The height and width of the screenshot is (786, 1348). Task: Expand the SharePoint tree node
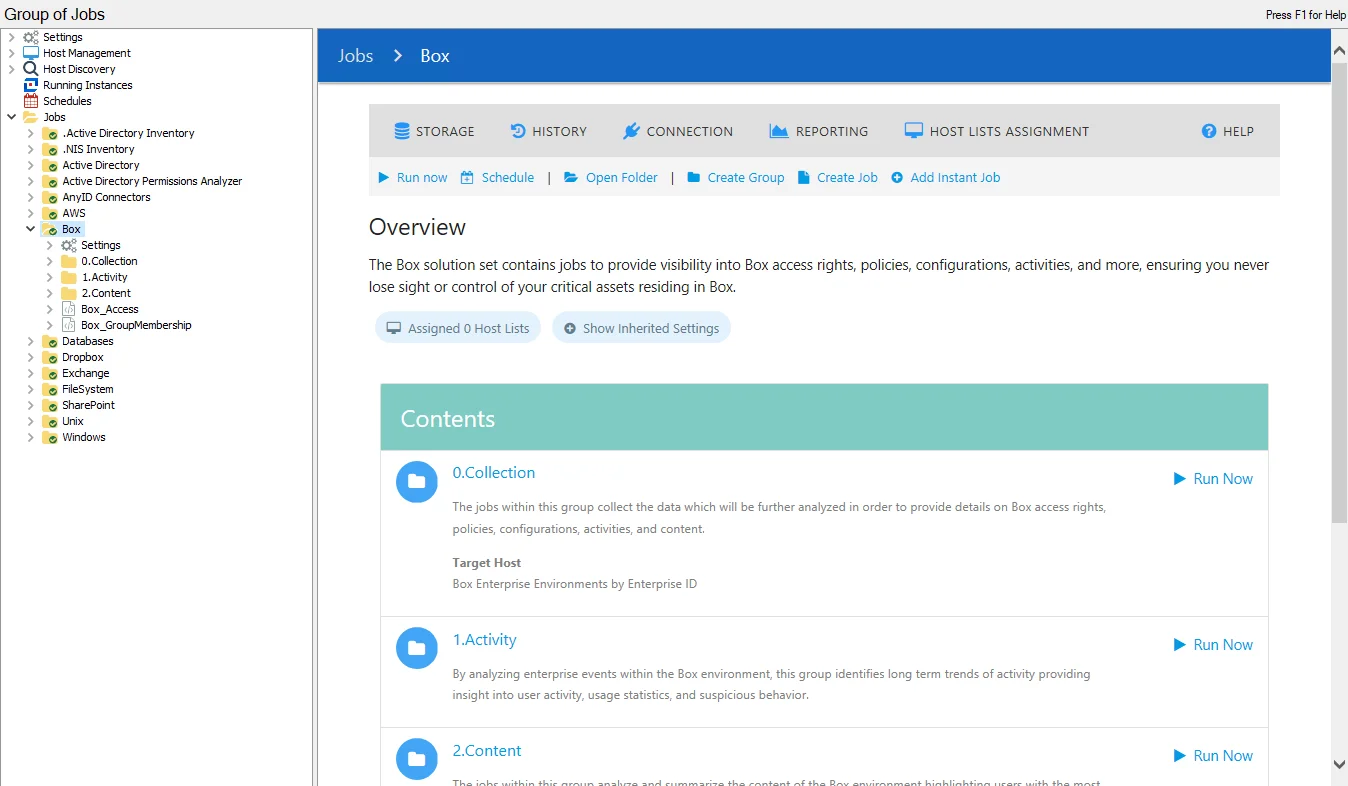click(31, 405)
